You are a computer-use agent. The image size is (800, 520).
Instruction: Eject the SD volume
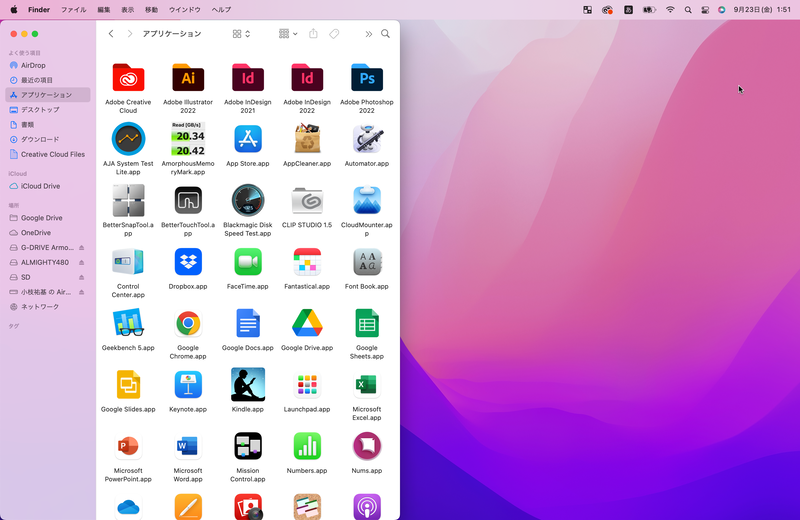[x=82, y=277]
